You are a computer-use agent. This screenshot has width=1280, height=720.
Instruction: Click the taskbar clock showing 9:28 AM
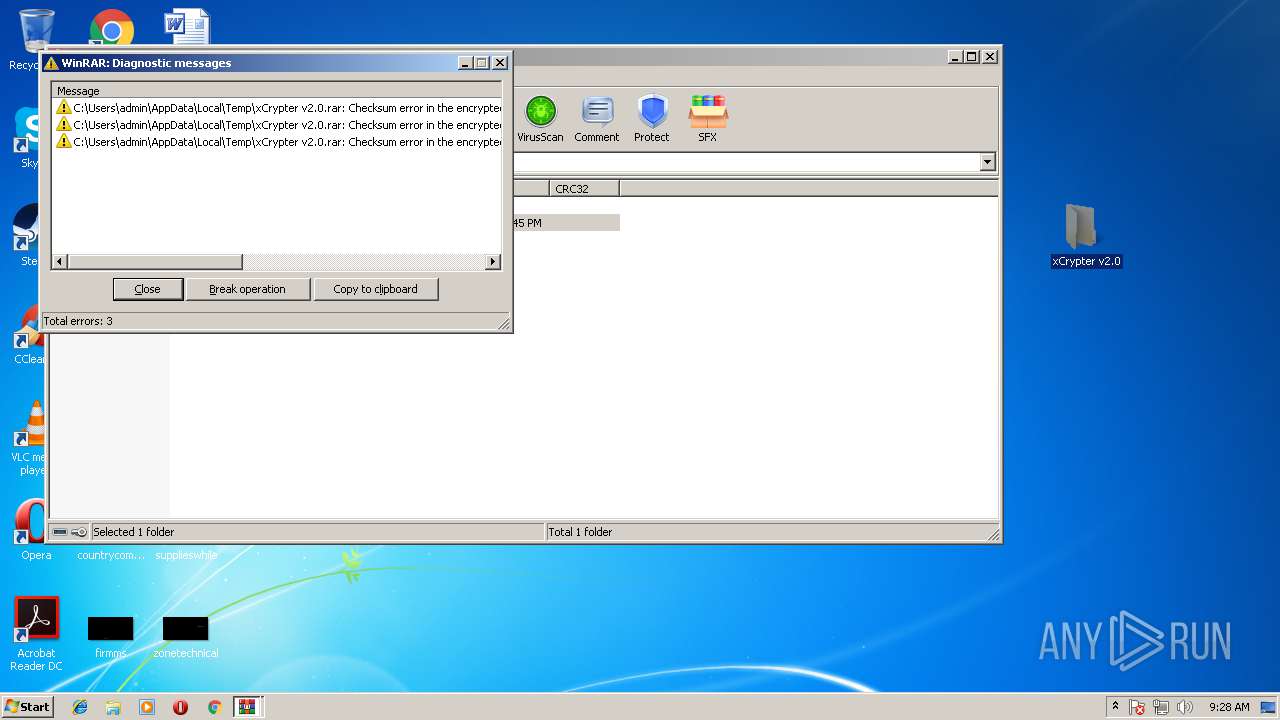tap(1229, 707)
